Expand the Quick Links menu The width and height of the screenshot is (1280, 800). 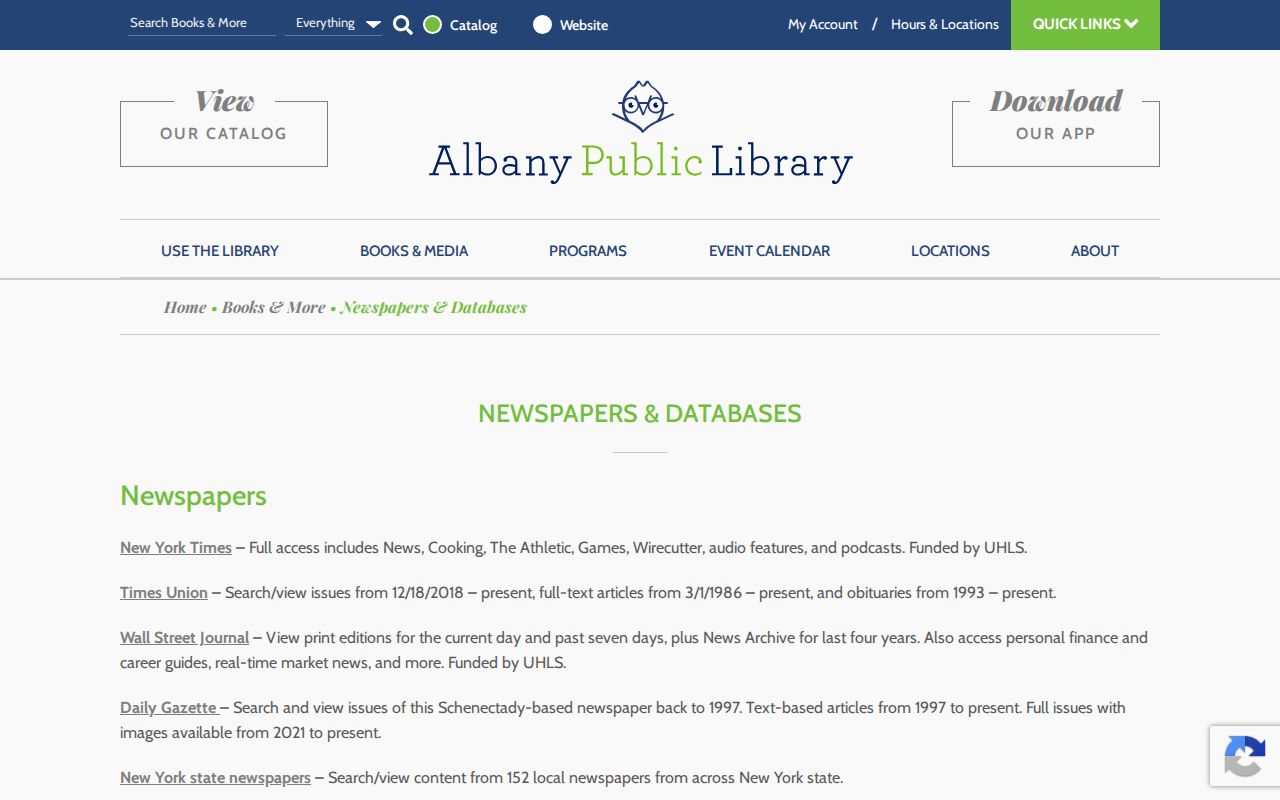(x=1085, y=25)
